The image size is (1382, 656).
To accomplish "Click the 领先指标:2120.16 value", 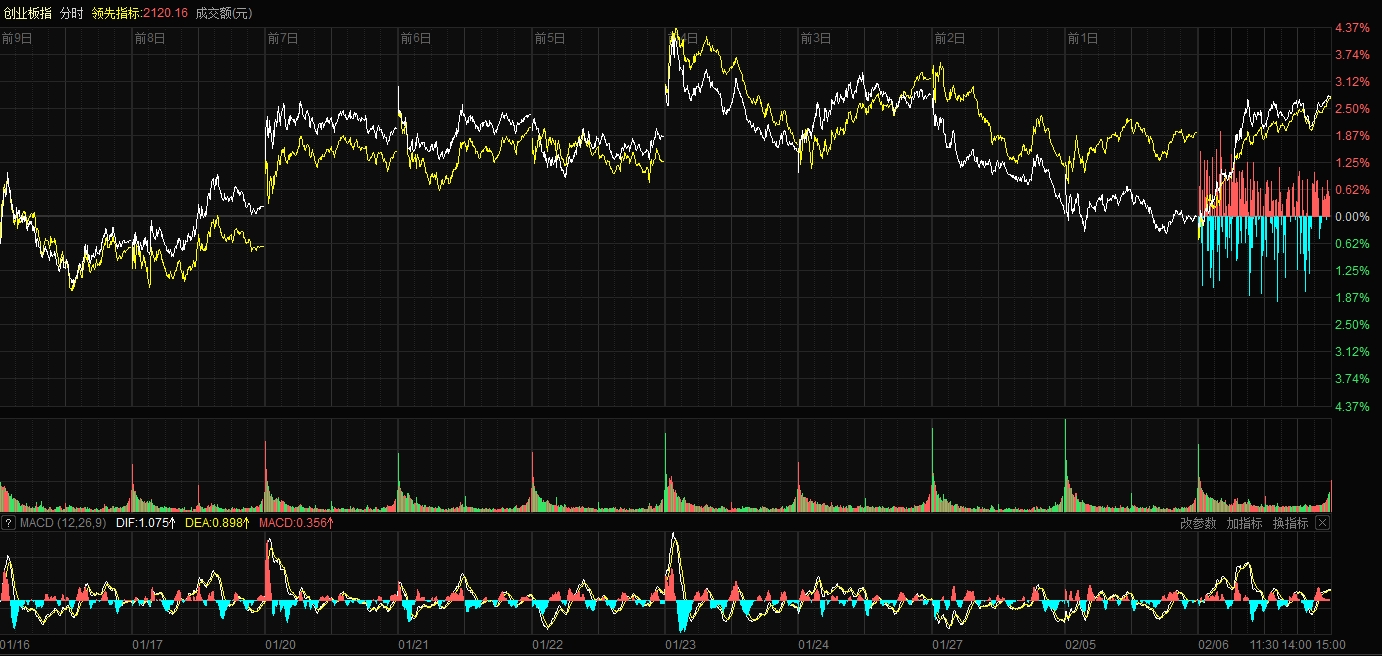I will click(x=139, y=13).
